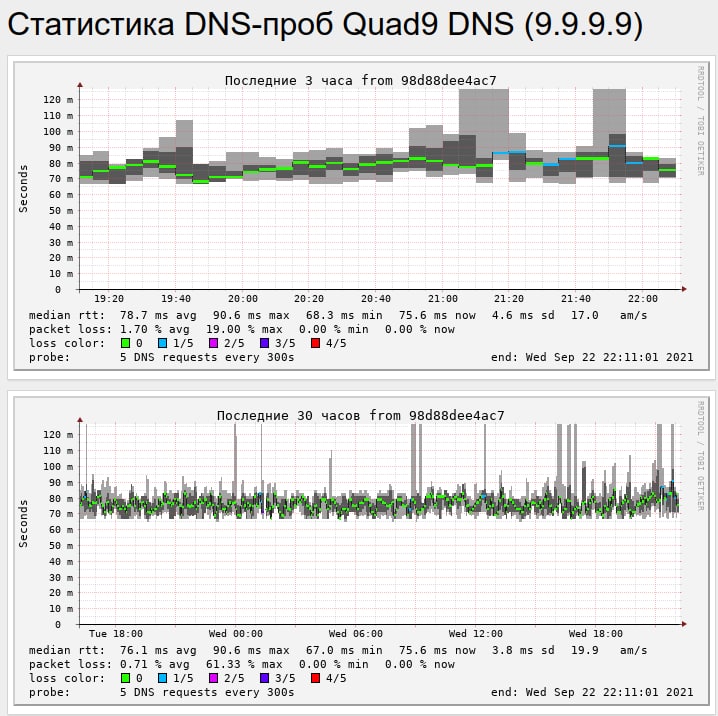Click red 4/5 loss swatch in 30-hour graph
Screen dimensions: 718x716
[315, 678]
